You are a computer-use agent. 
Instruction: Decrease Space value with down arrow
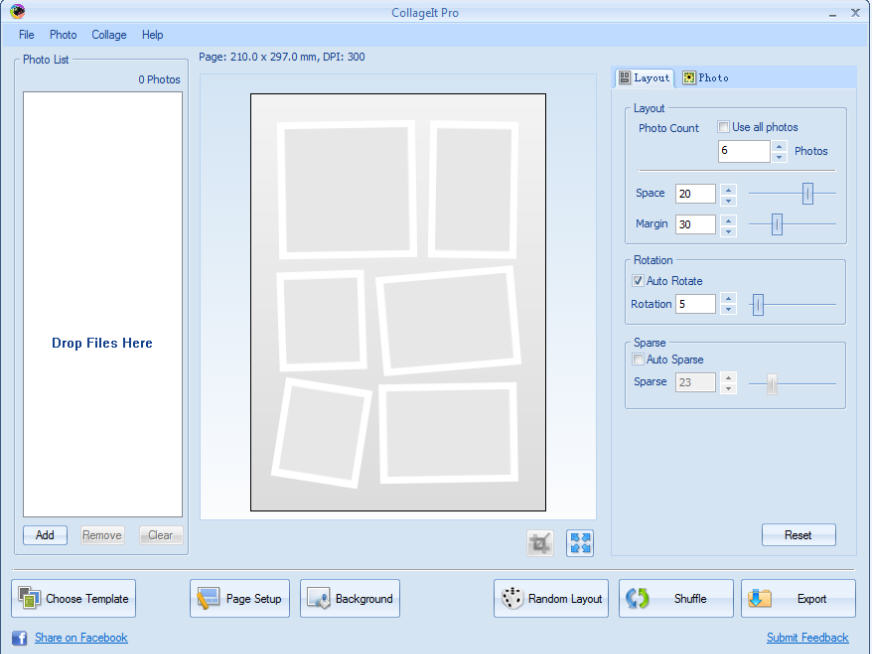click(x=729, y=200)
